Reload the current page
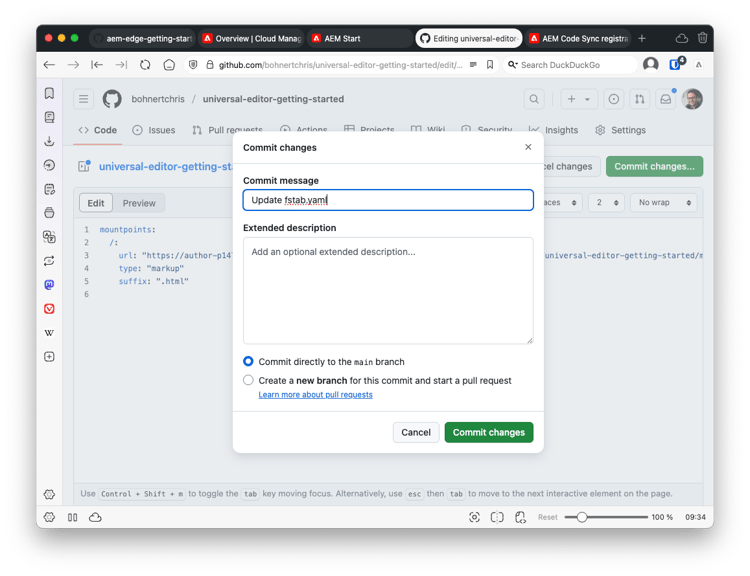Screen dimensions: 750x576 145,65
